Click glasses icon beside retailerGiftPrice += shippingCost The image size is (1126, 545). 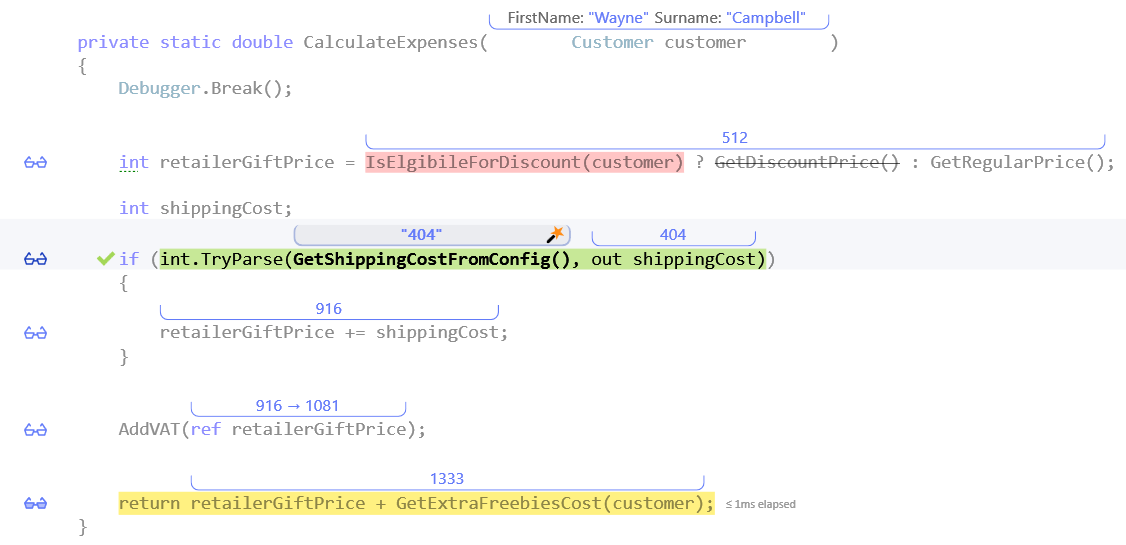tap(35, 332)
